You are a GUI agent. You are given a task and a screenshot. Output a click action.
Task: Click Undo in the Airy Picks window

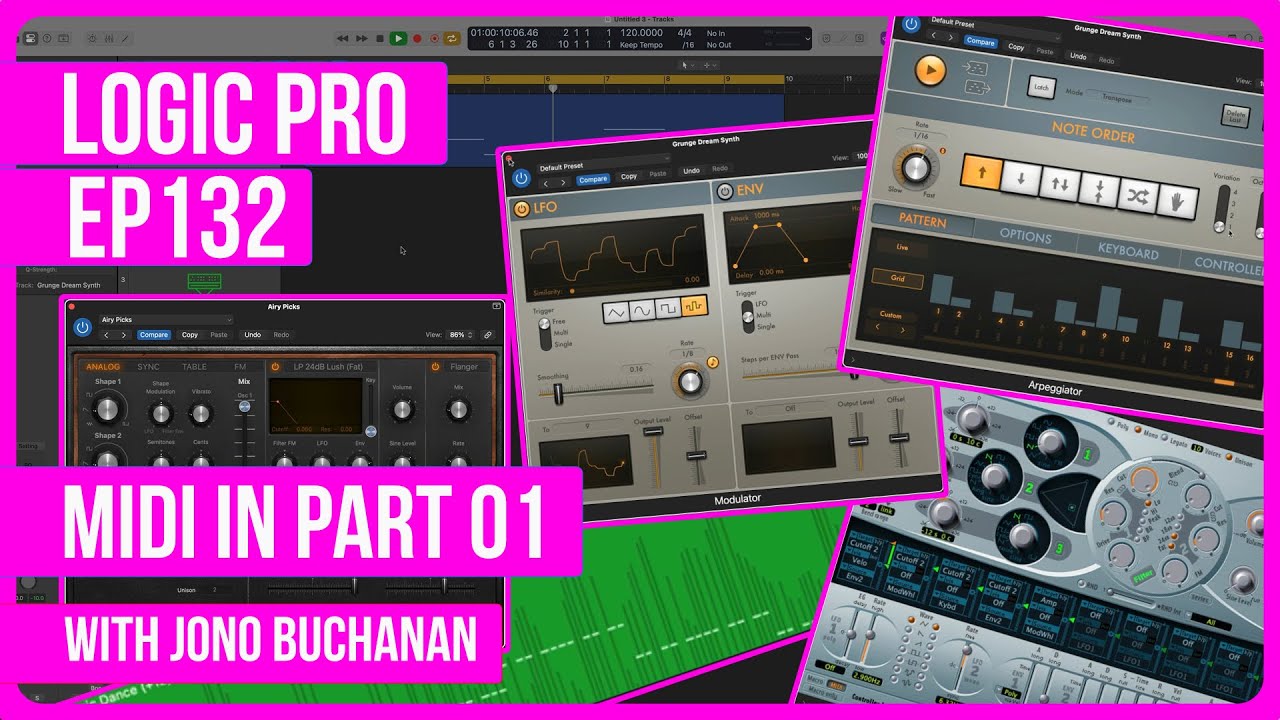click(252, 335)
